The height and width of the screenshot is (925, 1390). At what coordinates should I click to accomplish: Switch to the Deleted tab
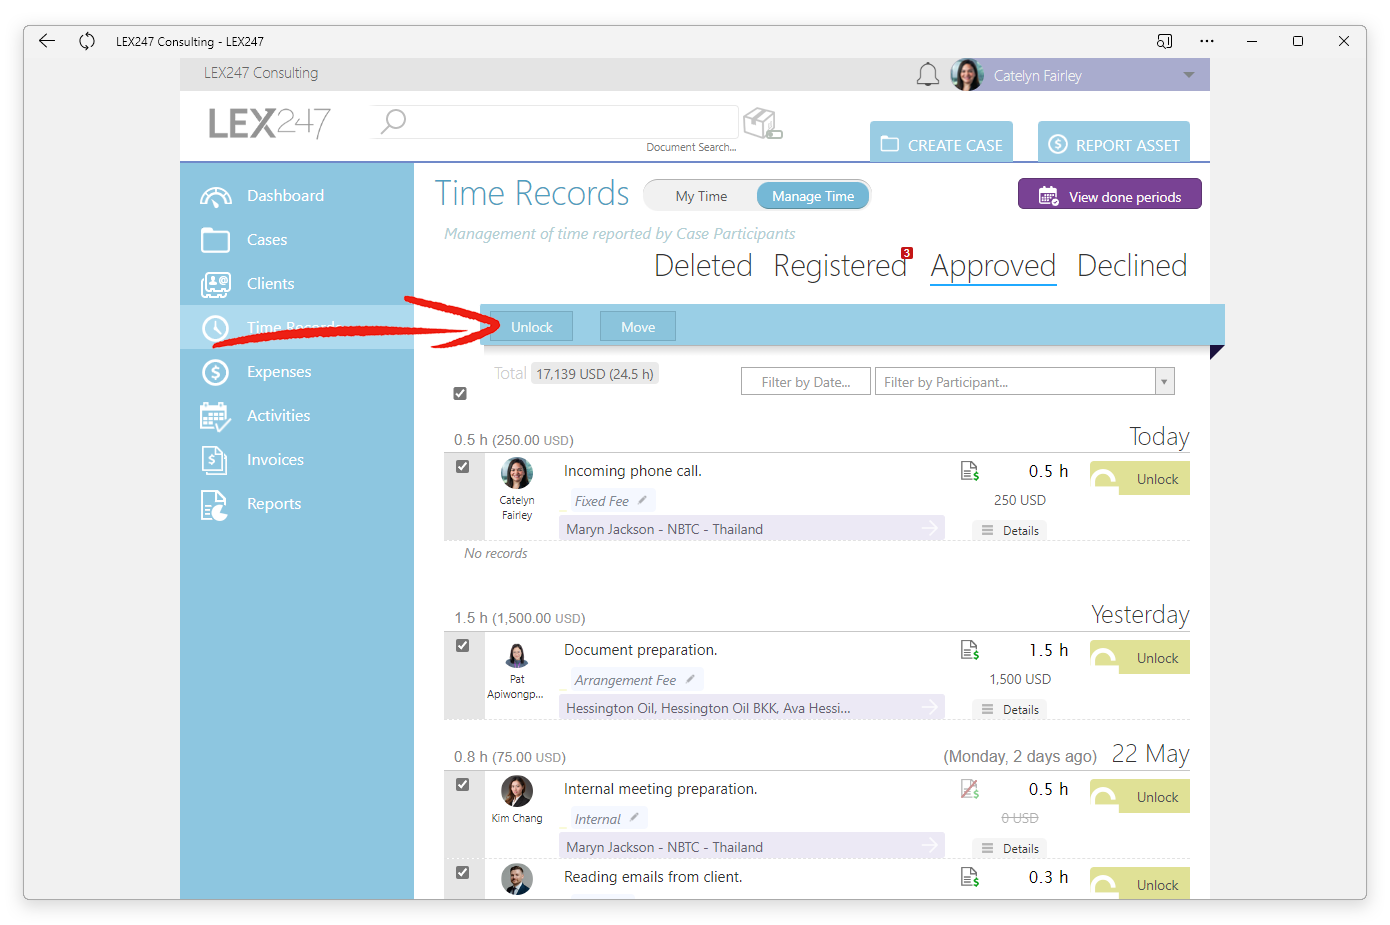(703, 266)
